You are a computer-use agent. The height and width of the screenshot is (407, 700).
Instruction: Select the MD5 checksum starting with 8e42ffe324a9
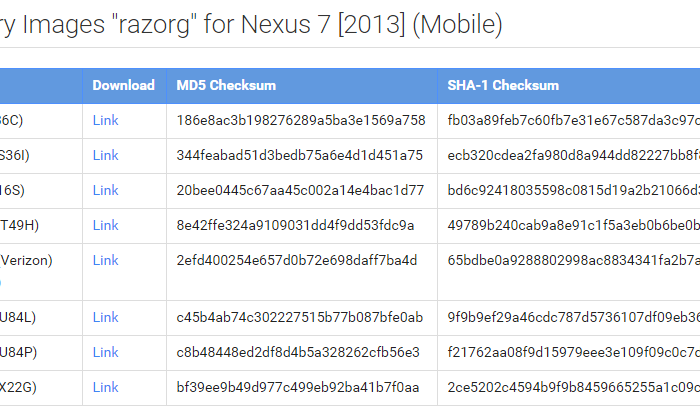(x=295, y=225)
